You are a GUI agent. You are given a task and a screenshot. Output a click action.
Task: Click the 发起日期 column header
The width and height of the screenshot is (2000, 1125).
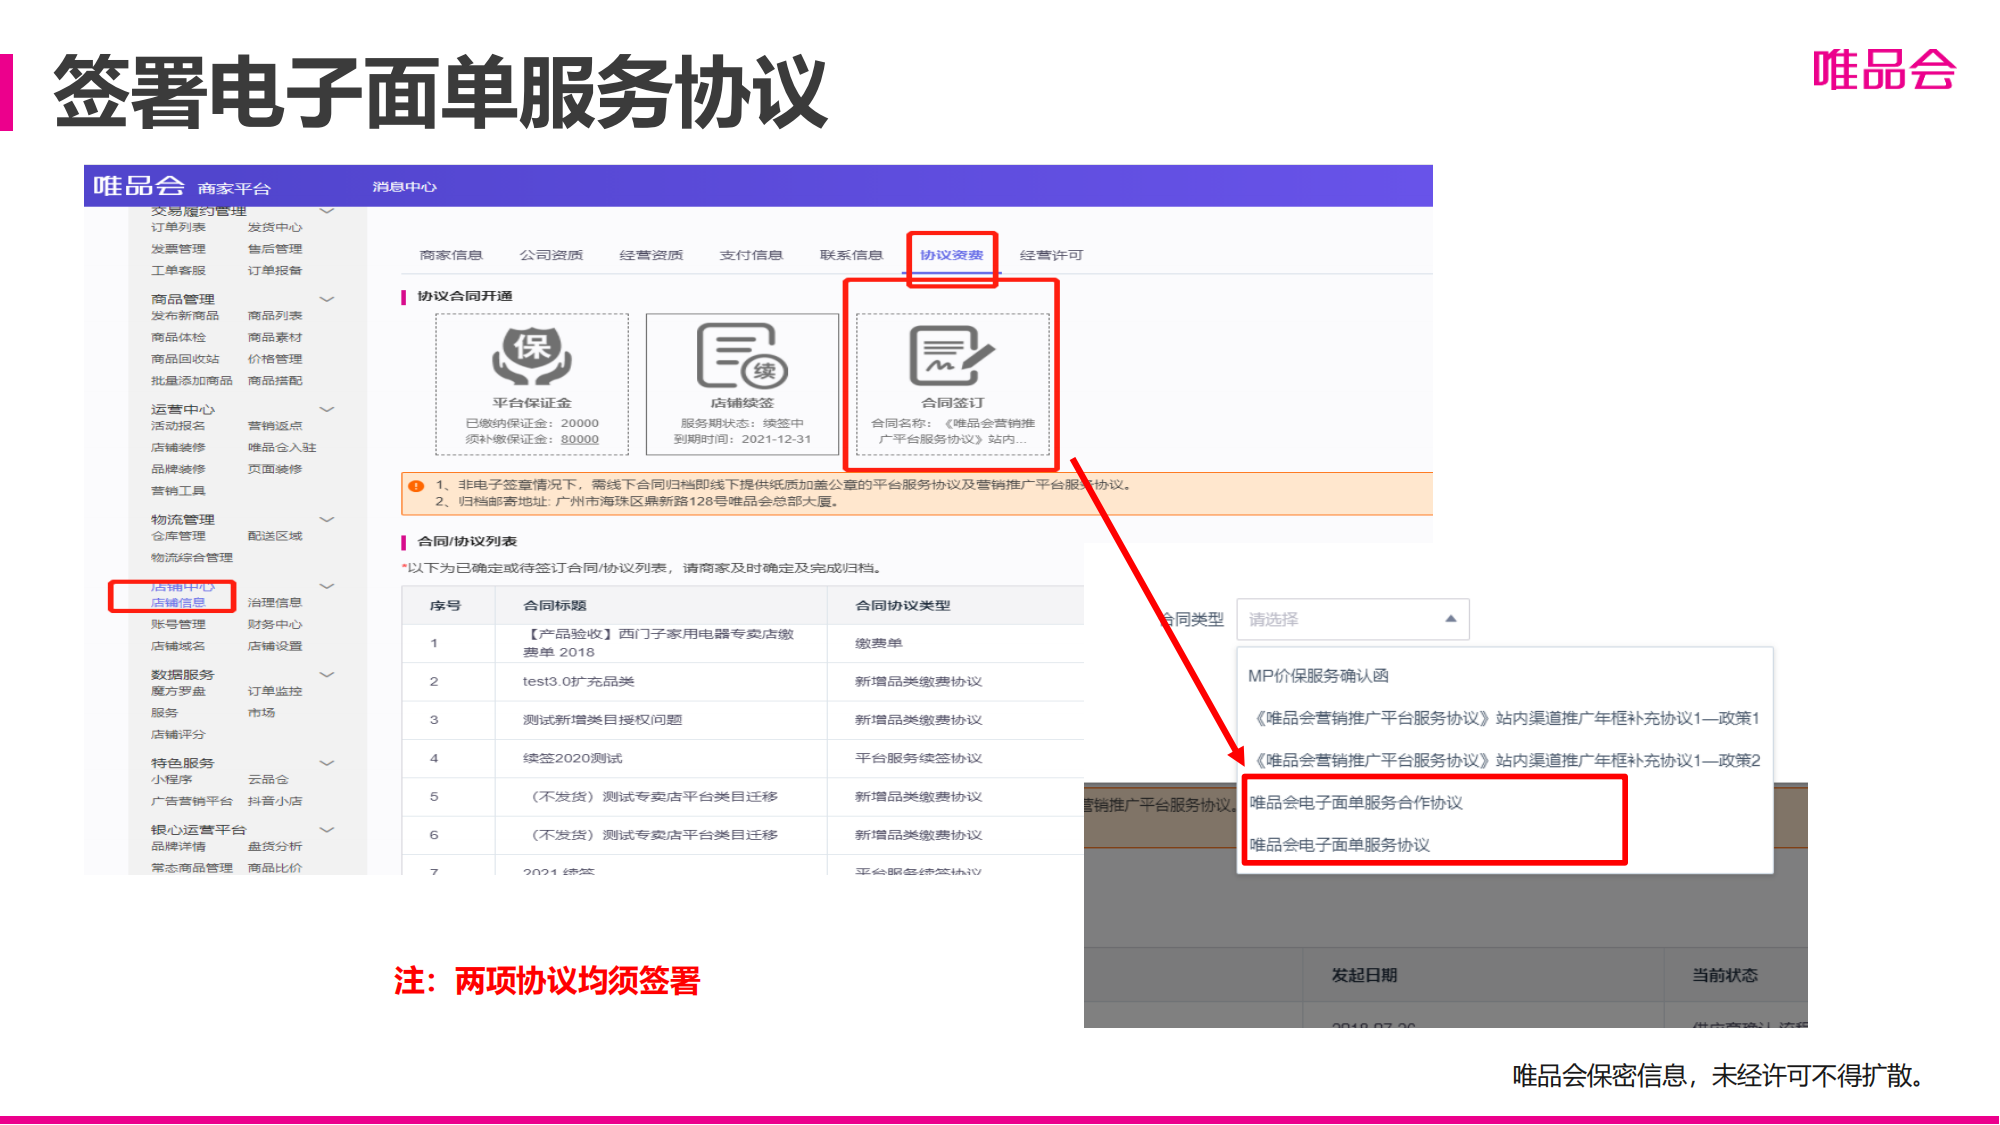click(x=1364, y=975)
